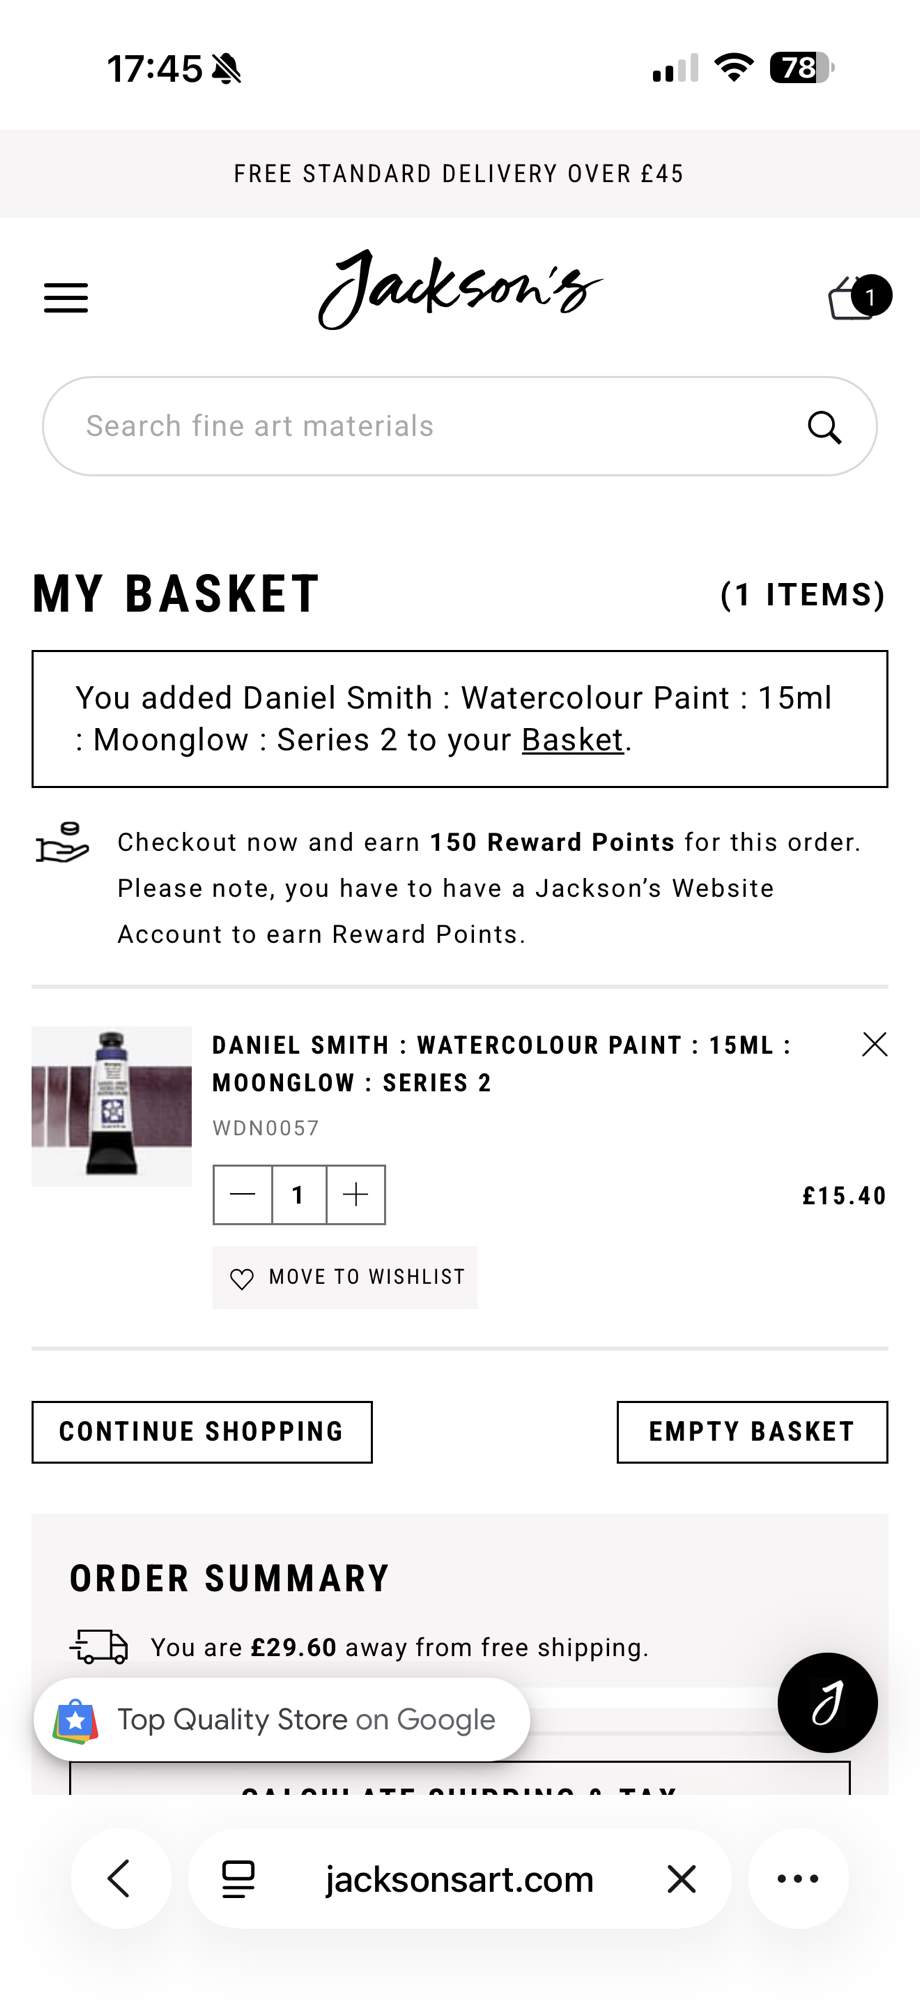Screen dimensions: 920x2000
Task: Open the hamburger navigation menu
Action: [66, 298]
